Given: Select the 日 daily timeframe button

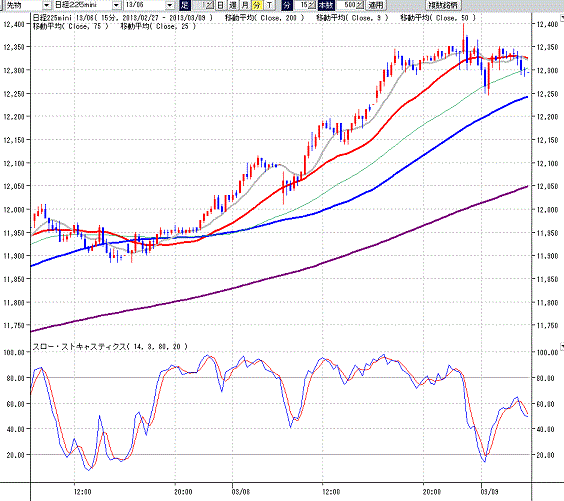Looking at the screenshot, I should coord(220,5).
